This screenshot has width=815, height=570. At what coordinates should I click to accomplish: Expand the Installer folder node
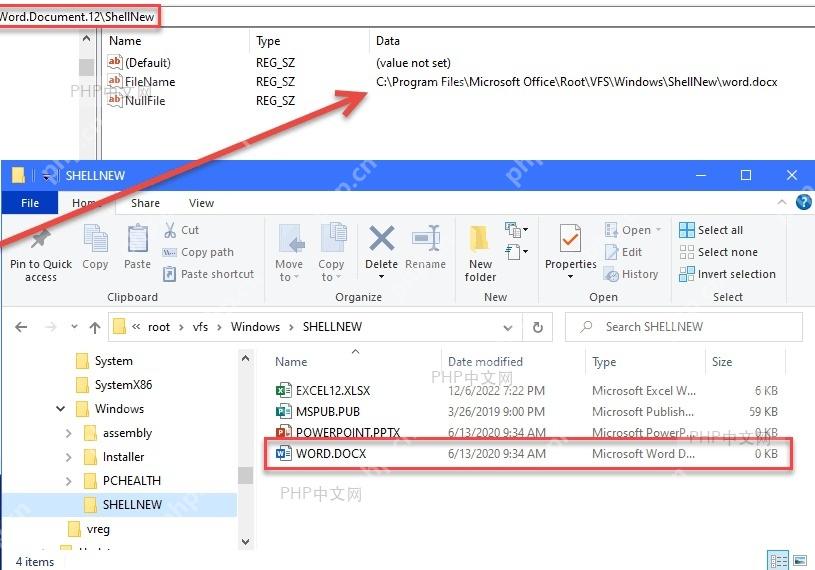pyautogui.click(x=68, y=457)
